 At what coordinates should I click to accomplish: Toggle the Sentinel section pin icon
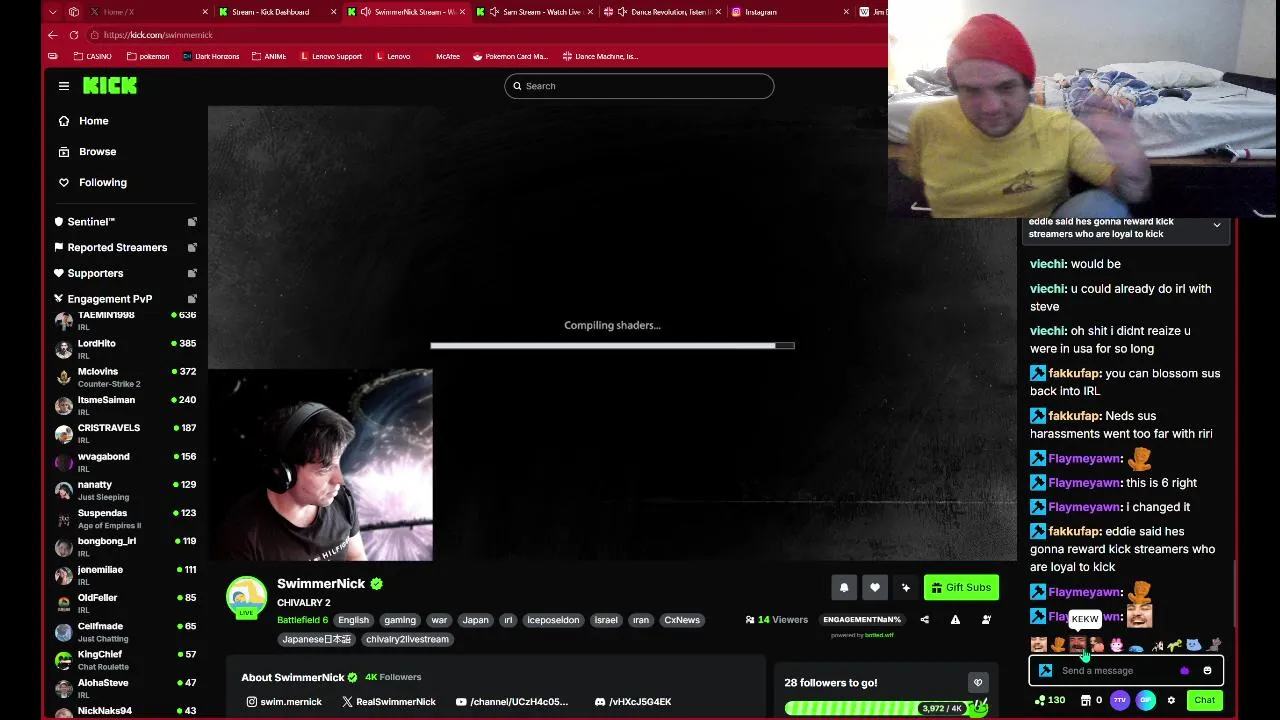pos(192,222)
